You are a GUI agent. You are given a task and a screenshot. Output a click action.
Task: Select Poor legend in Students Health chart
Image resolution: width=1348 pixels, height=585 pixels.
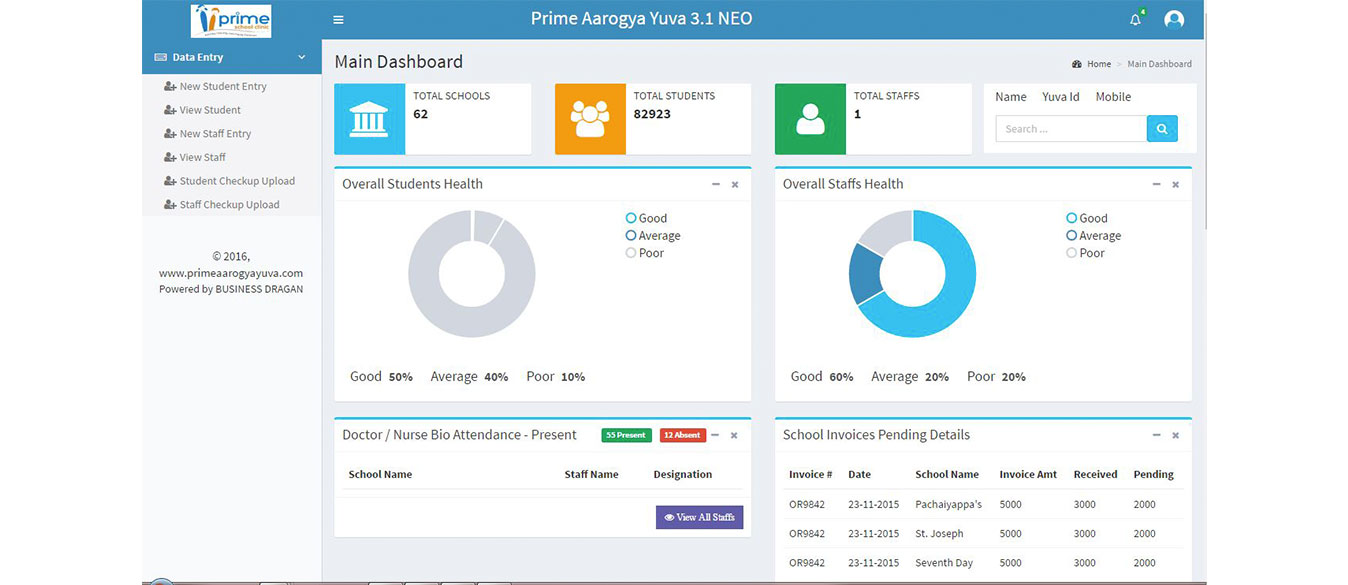[645, 253]
